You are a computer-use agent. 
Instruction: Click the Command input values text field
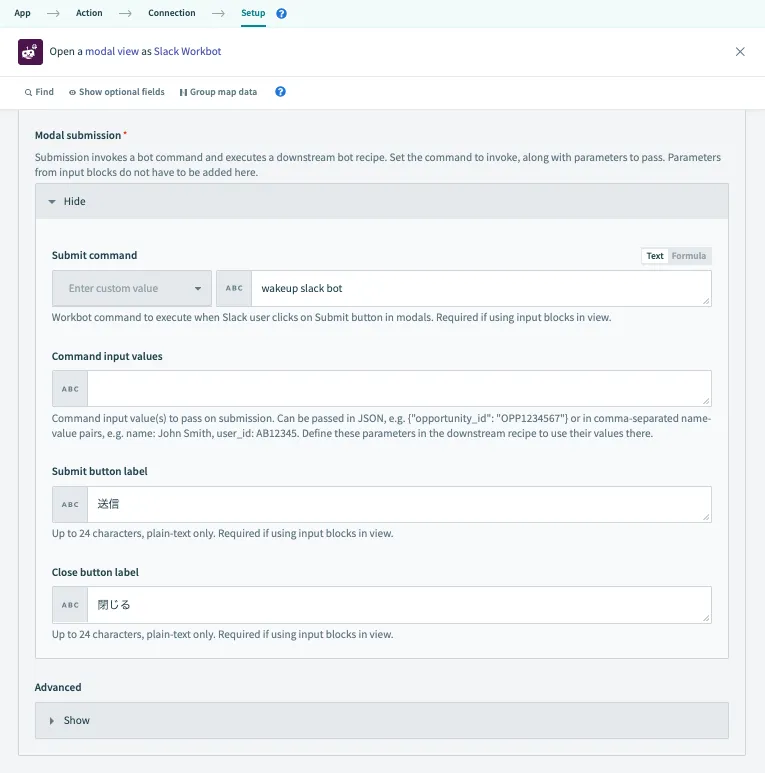(399, 388)
